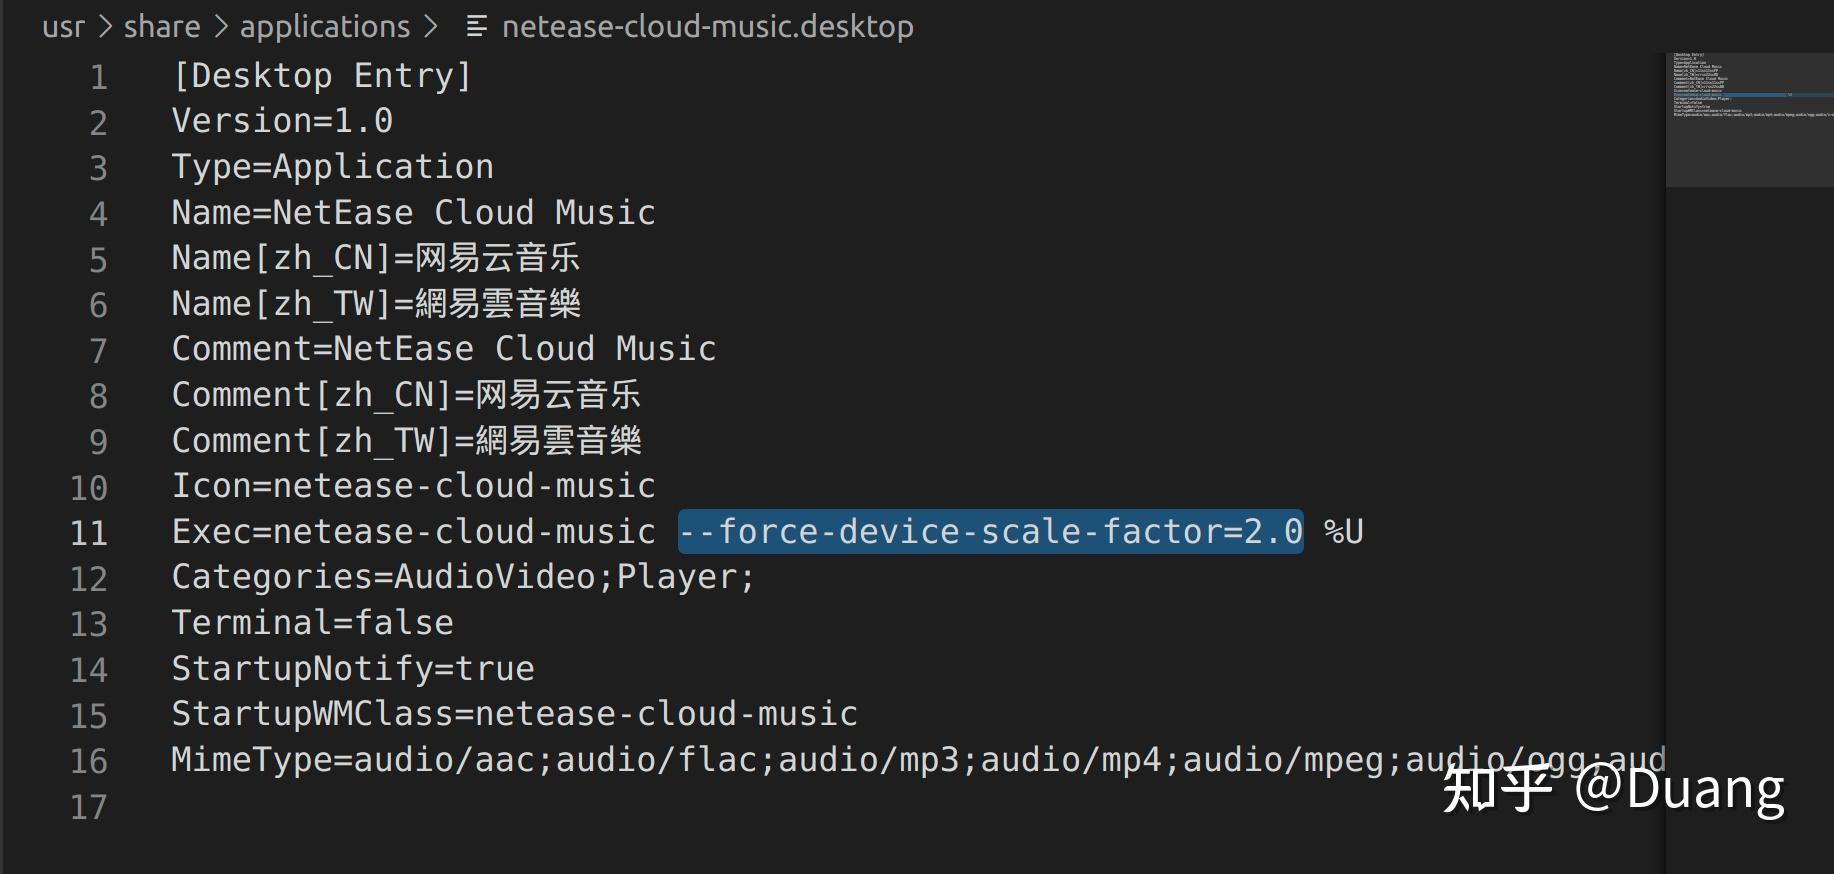
Task: Click the StartupWMClass=netease-cloud-music line
Action: click(x=514, y=714)
